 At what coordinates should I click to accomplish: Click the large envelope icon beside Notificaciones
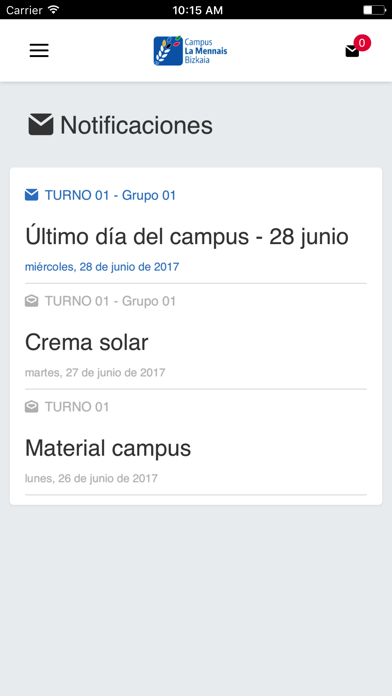pos(41,125)
